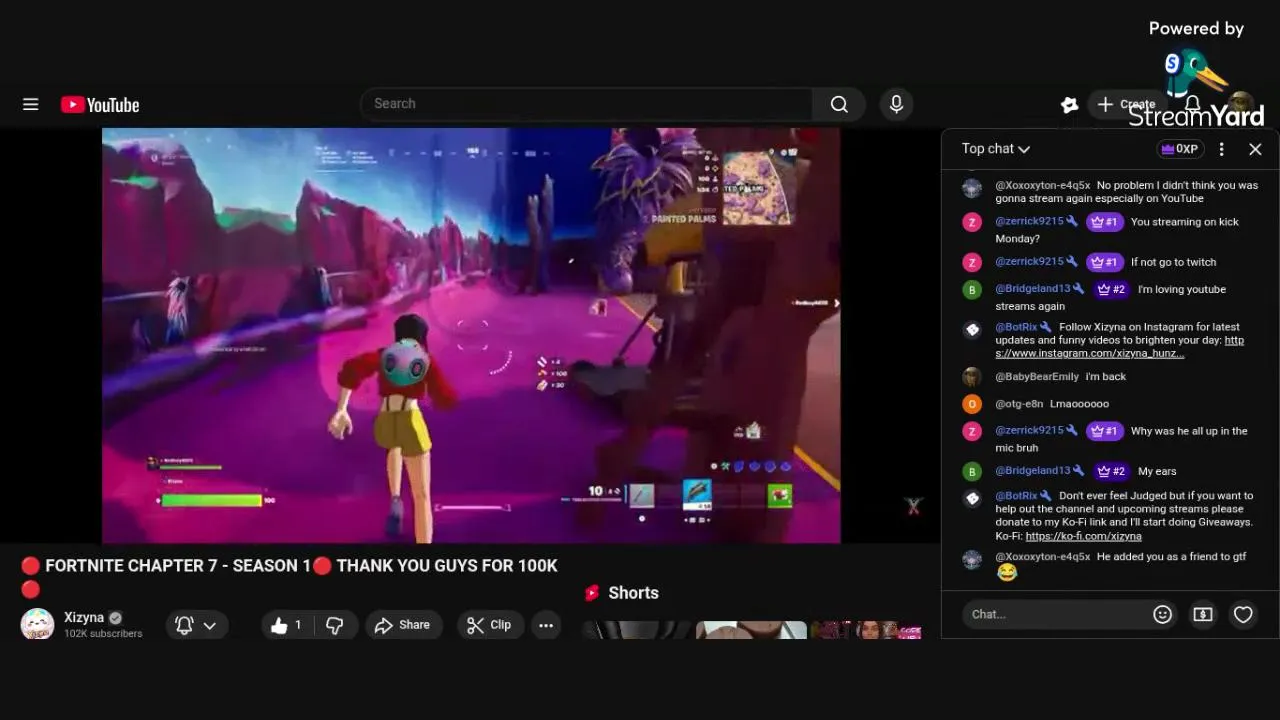
Task: Click the 102K subscribers count
Action: point(103,634)
